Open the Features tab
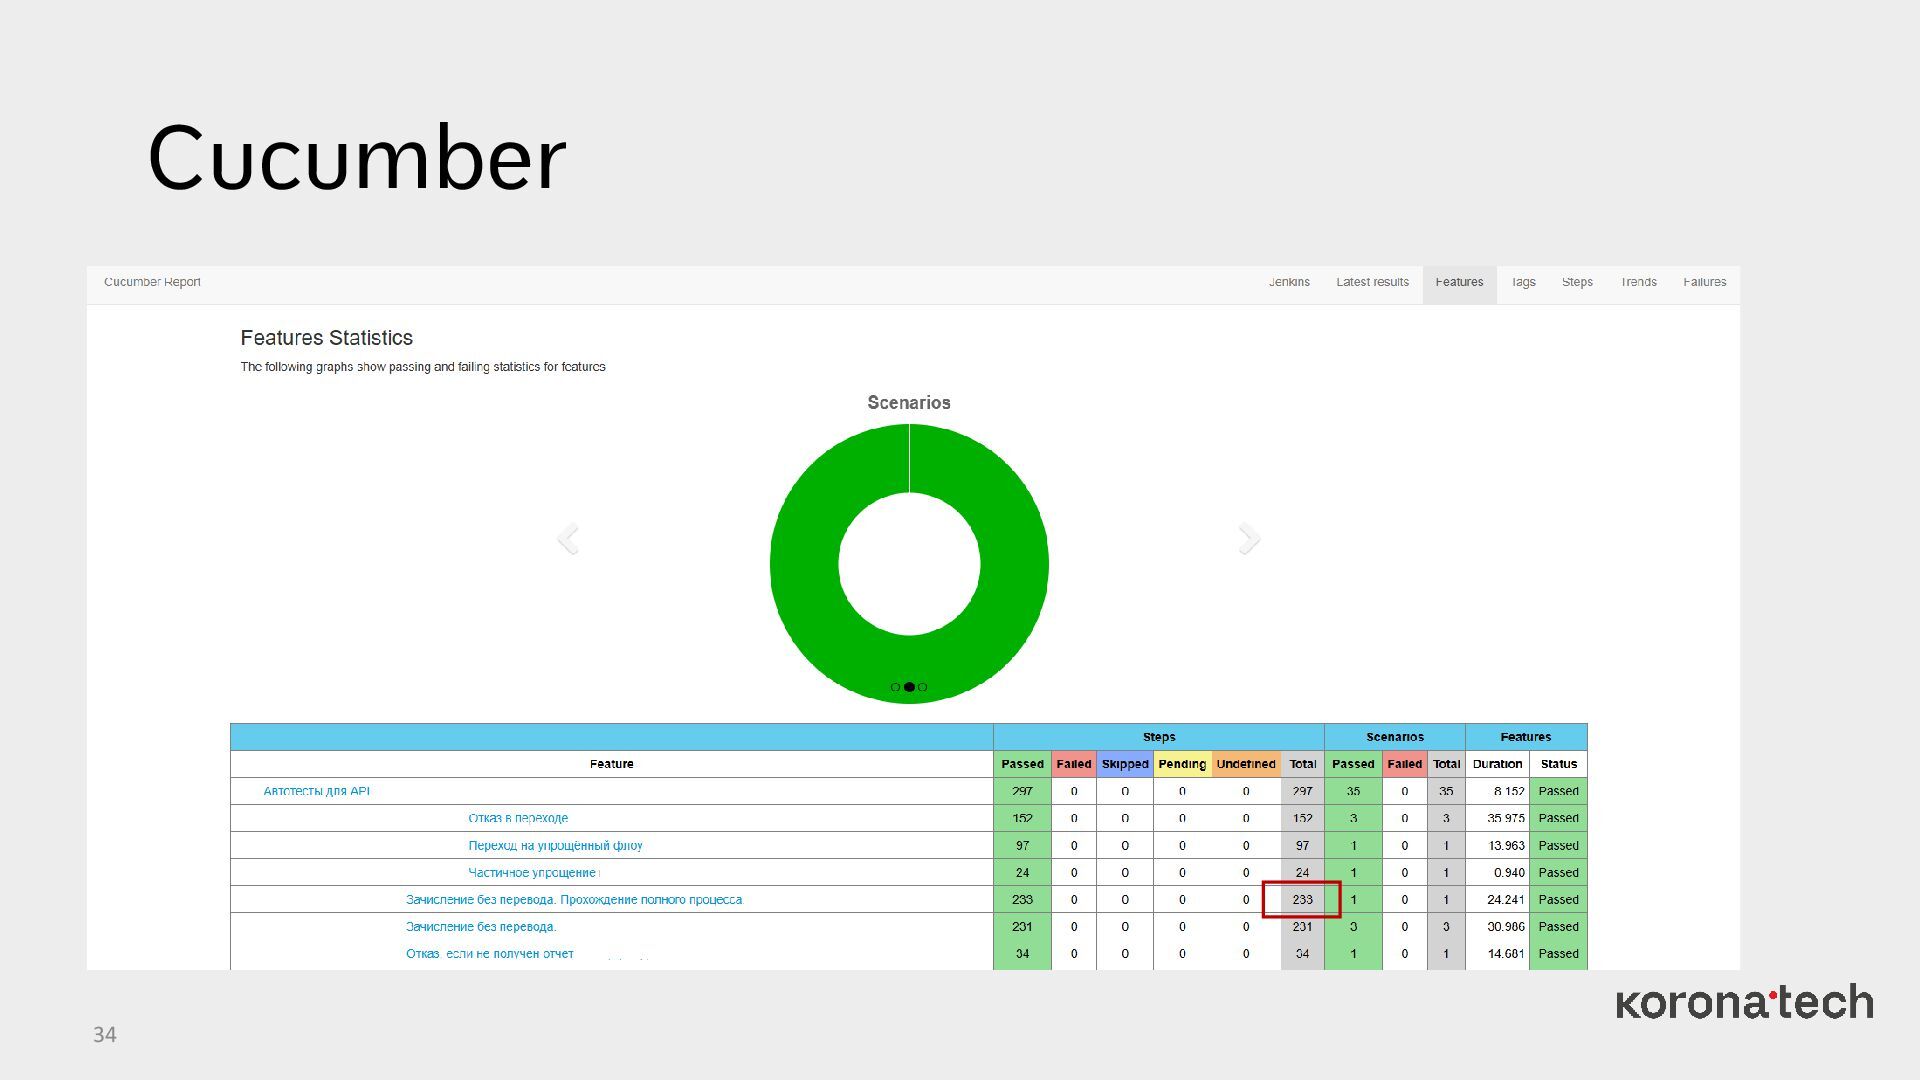1920x1080 pixels. tap(1459, 282)
